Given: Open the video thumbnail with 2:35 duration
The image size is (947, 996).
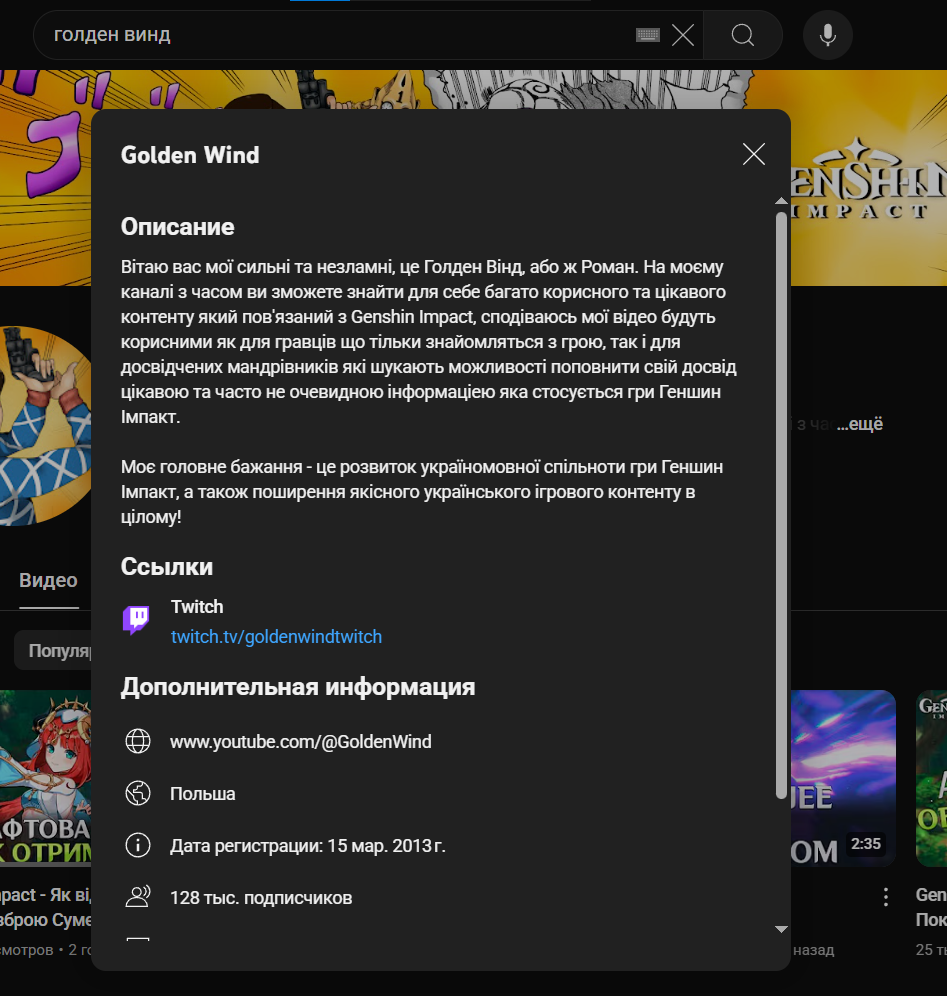Looking at the screenshot, I should click(x=843, y=778).
